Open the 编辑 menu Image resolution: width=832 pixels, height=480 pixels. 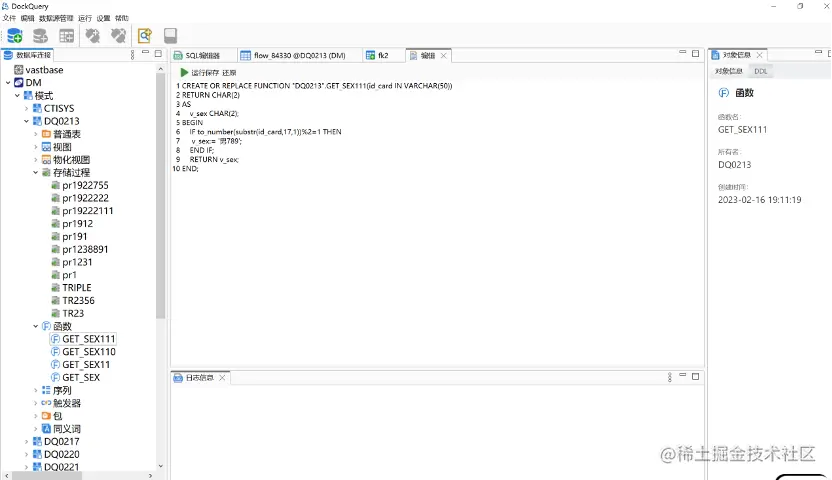pos(27,18)
